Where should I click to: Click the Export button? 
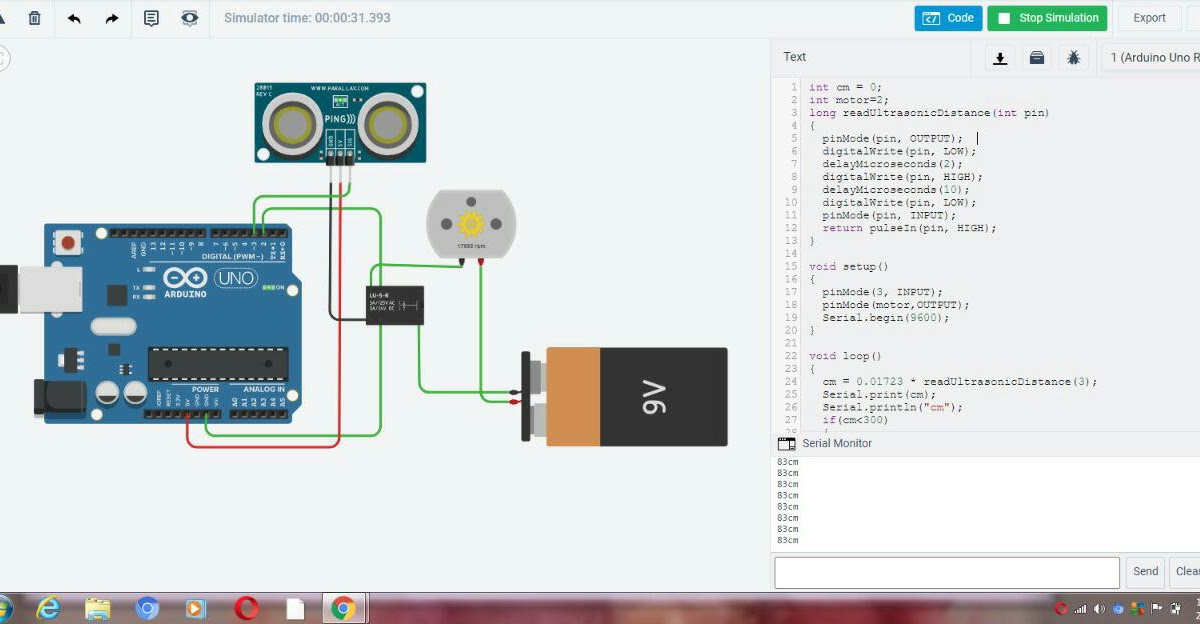[1148, 17]
